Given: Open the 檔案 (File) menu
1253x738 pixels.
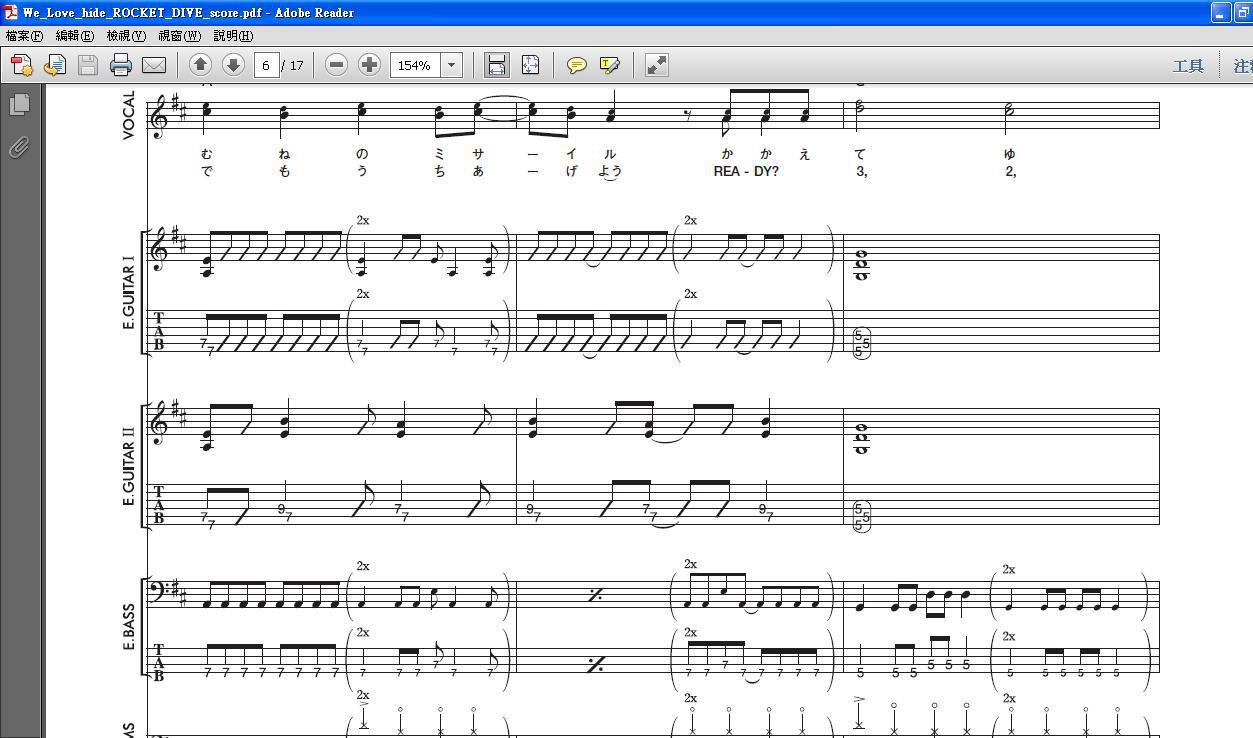Looking at the screenshot, I should pos(24,36).
